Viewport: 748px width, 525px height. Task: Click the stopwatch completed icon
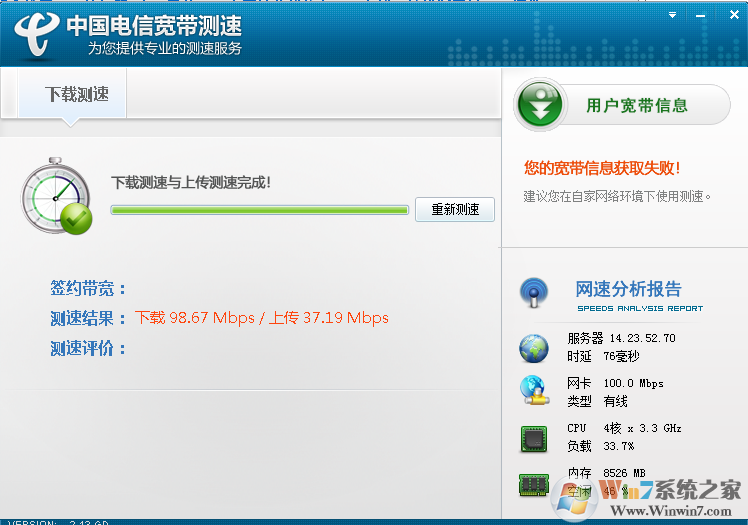coord(57,196)
